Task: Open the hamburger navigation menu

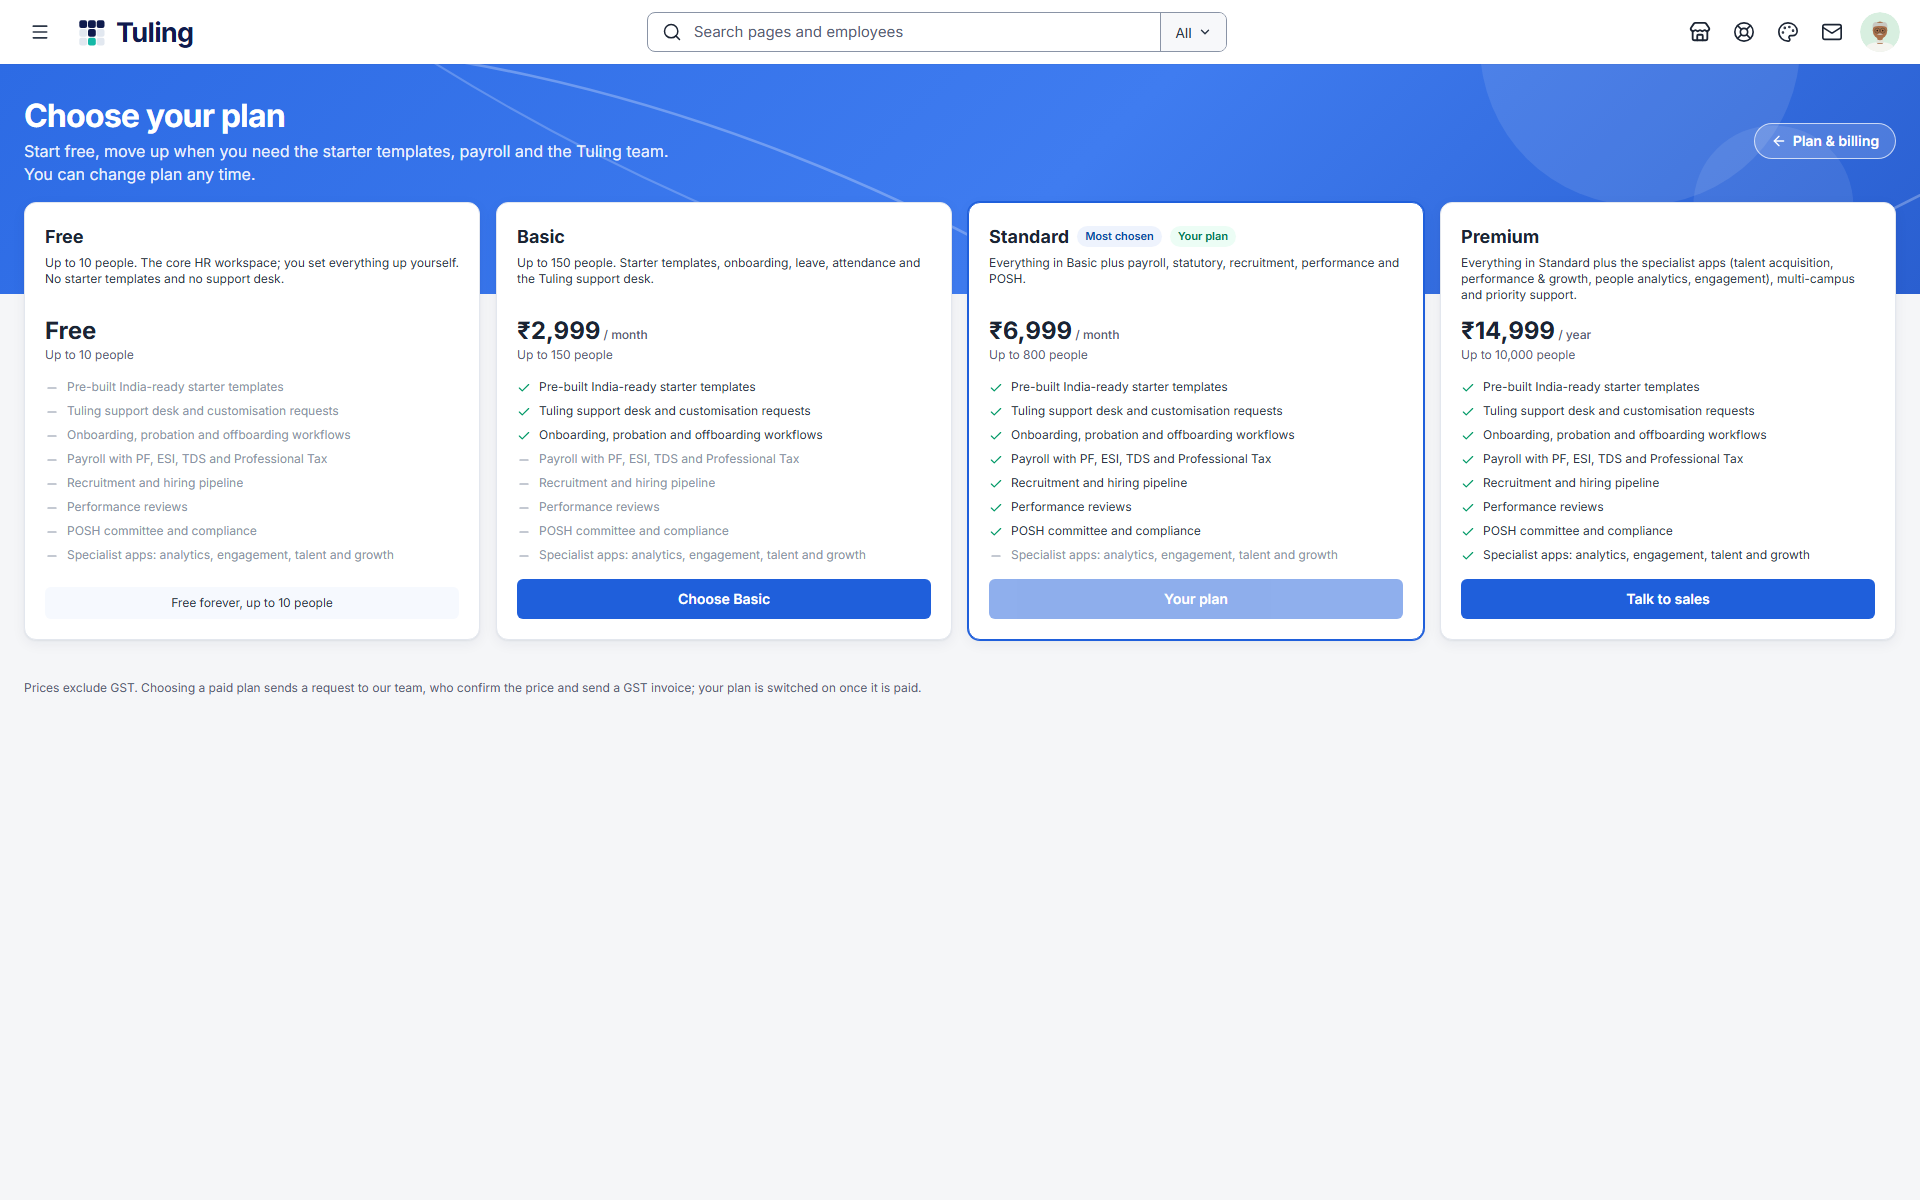Action: [40, 32]
